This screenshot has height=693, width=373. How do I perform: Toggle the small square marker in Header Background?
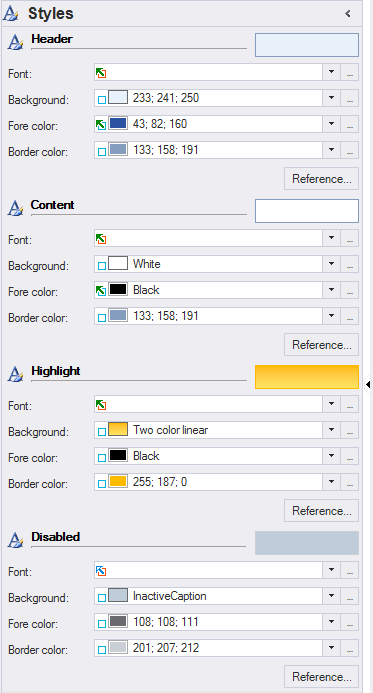[102, 100]
